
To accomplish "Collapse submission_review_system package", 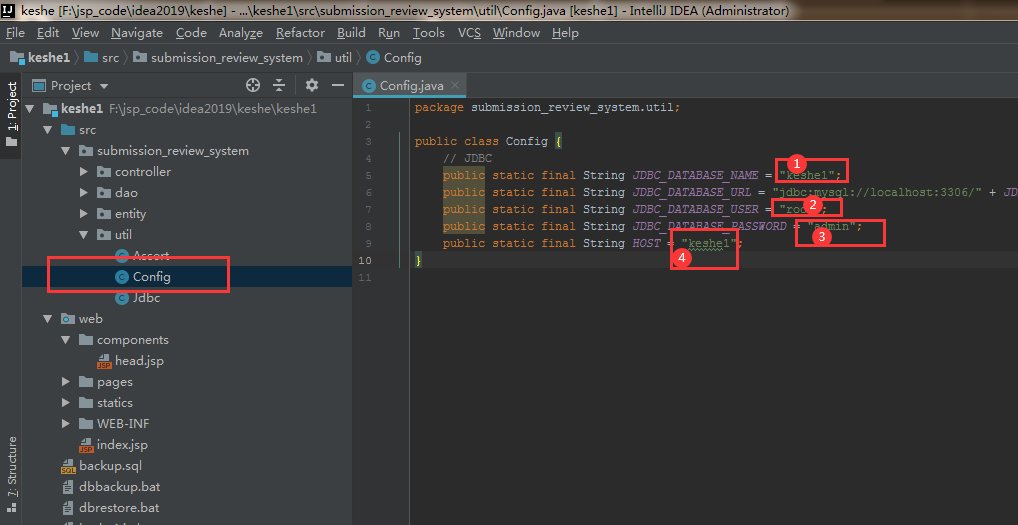I will (x=65, y=151).
